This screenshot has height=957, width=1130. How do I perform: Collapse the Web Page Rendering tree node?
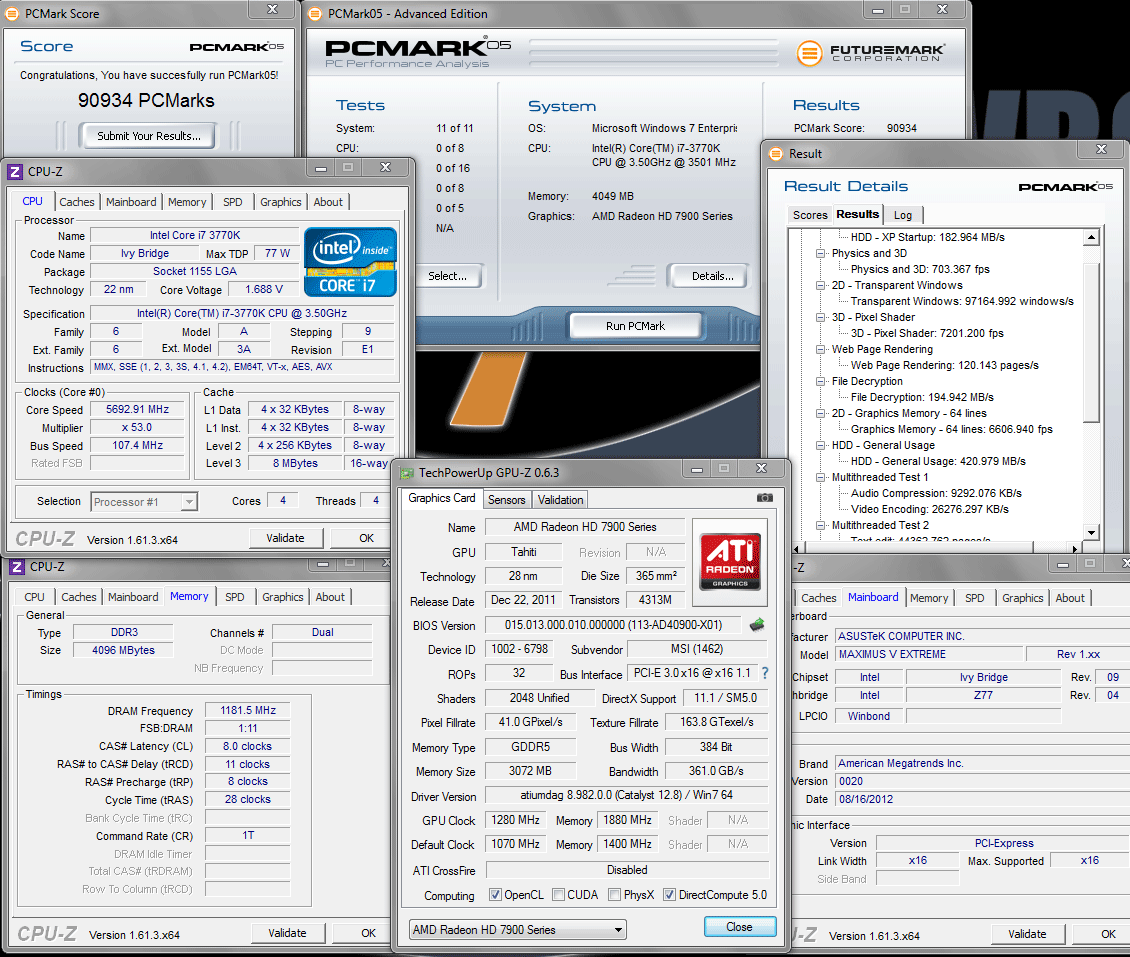(821, 350)
